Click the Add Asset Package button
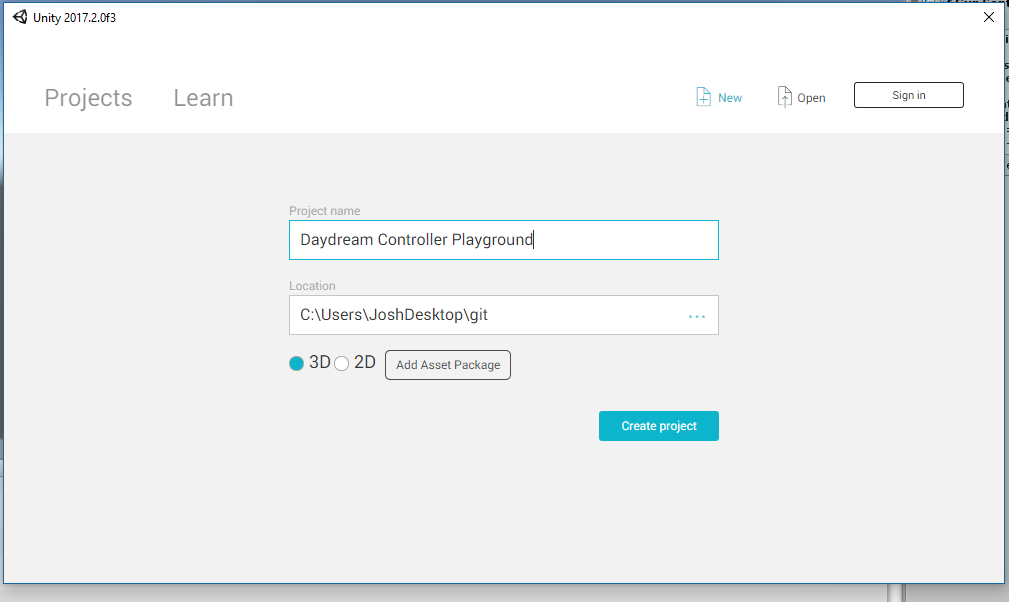This screenshot has width=1009, height=602. [448, 365]
